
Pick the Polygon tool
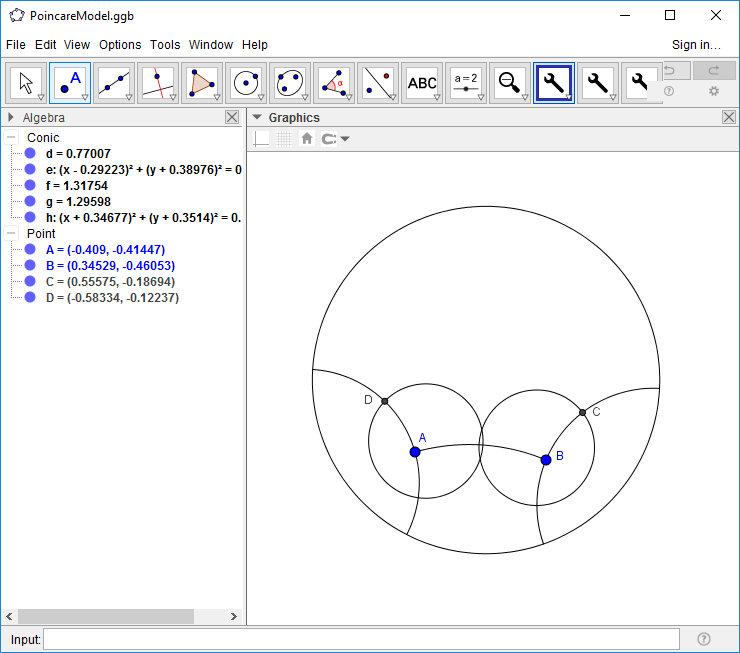coord(202,83)
